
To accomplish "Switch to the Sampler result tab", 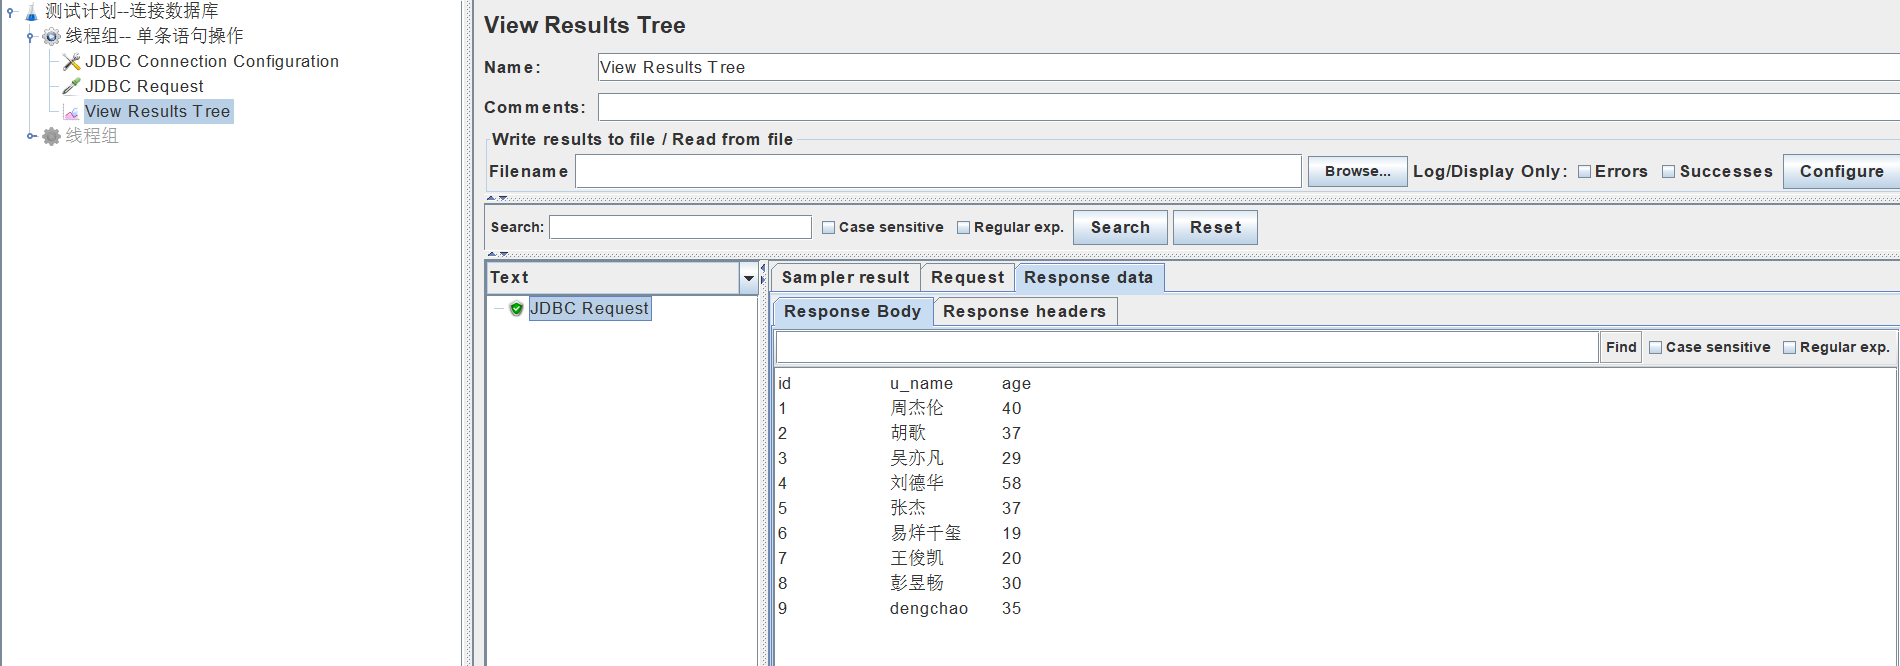I will [x=845, y=278].
